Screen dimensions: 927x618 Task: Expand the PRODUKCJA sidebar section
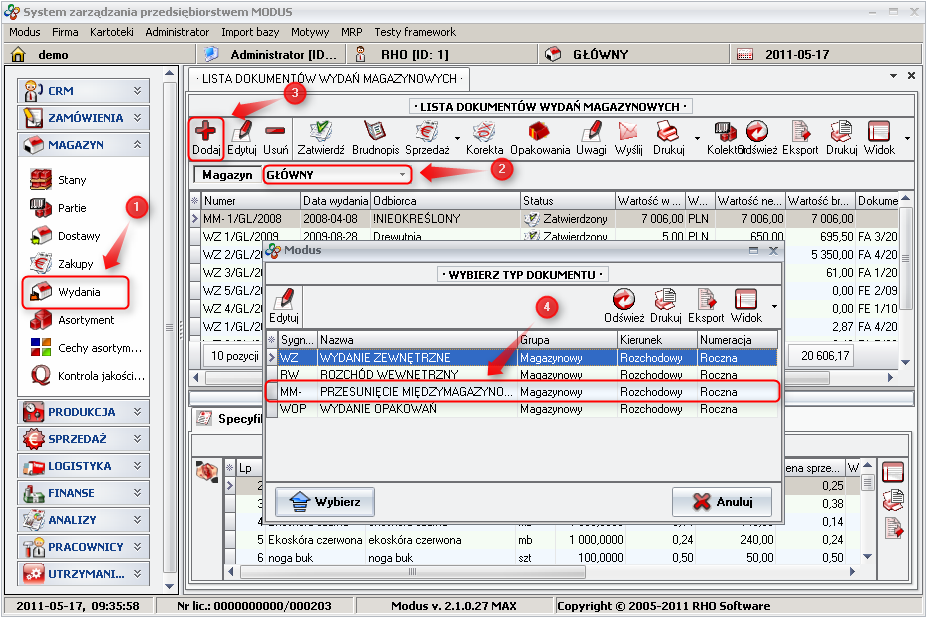[x=83, y=412]
